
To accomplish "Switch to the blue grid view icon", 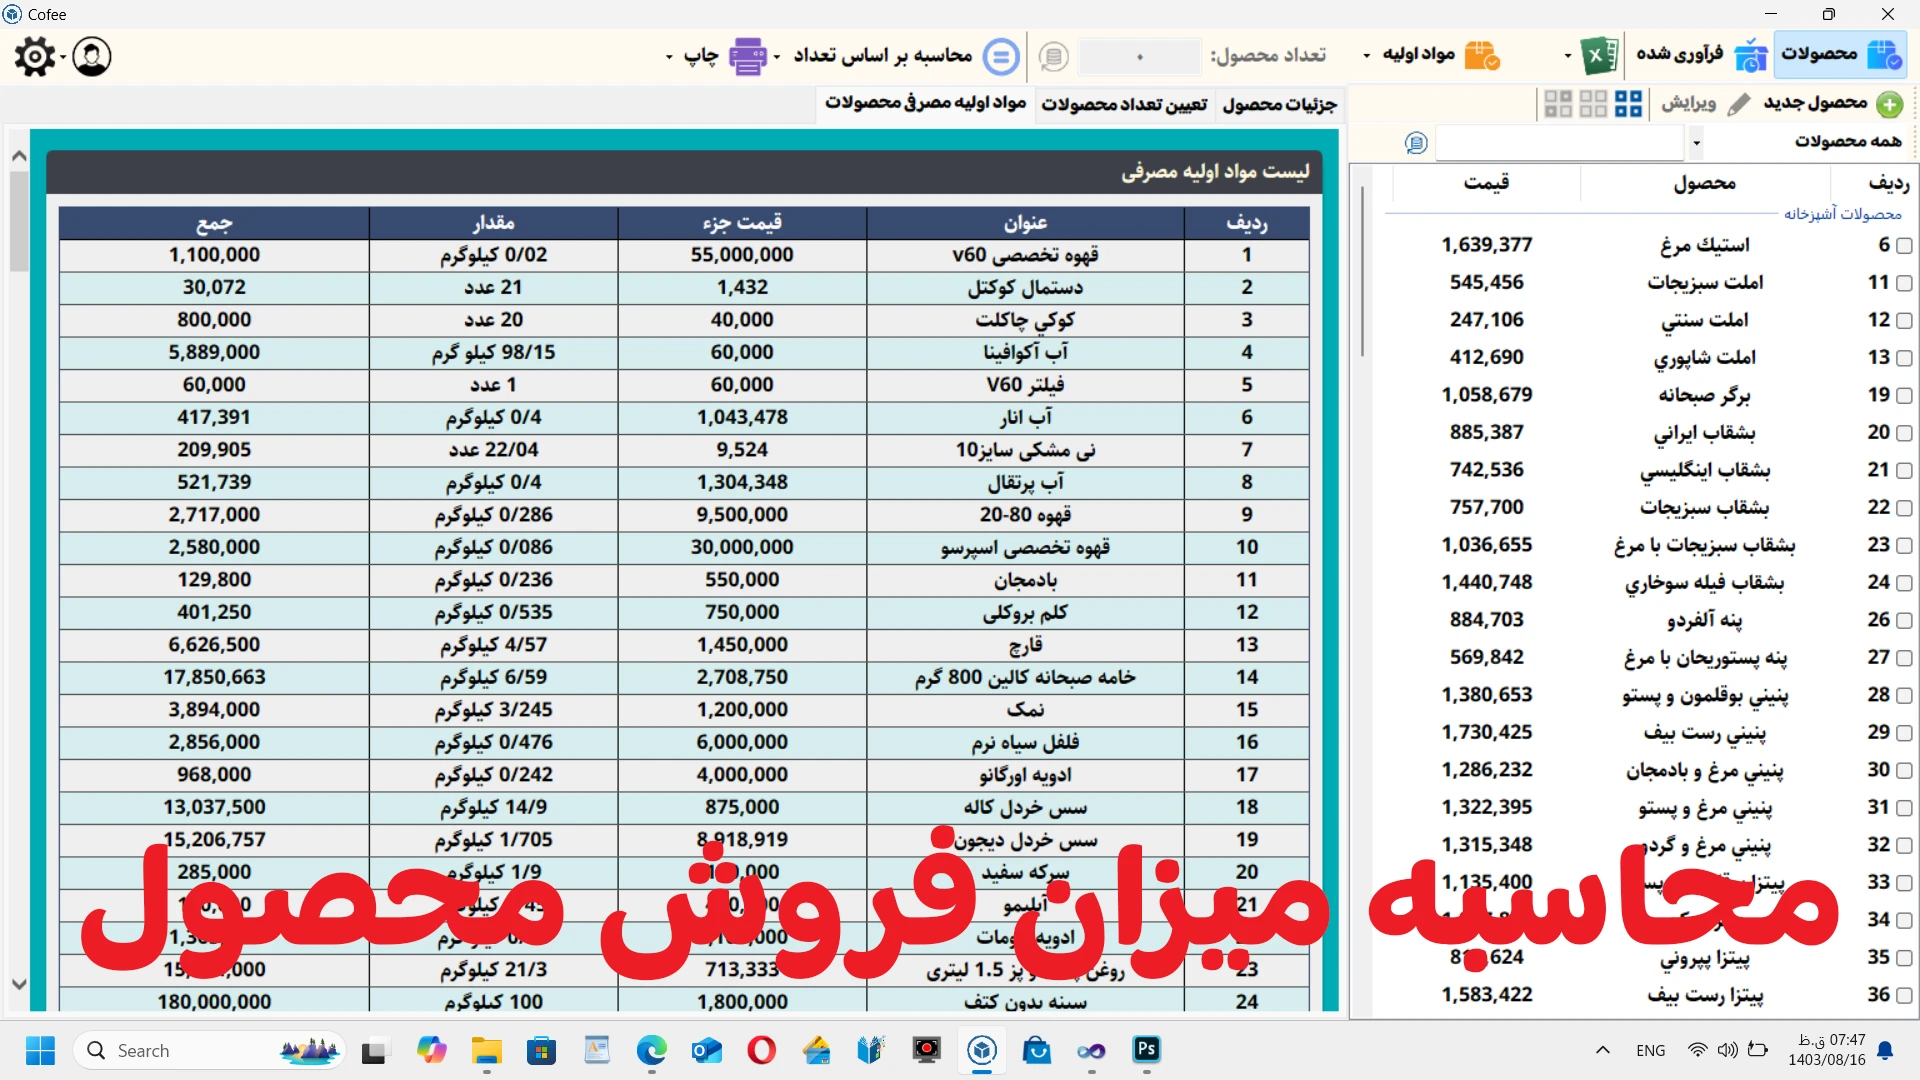I will (1629, 104).
